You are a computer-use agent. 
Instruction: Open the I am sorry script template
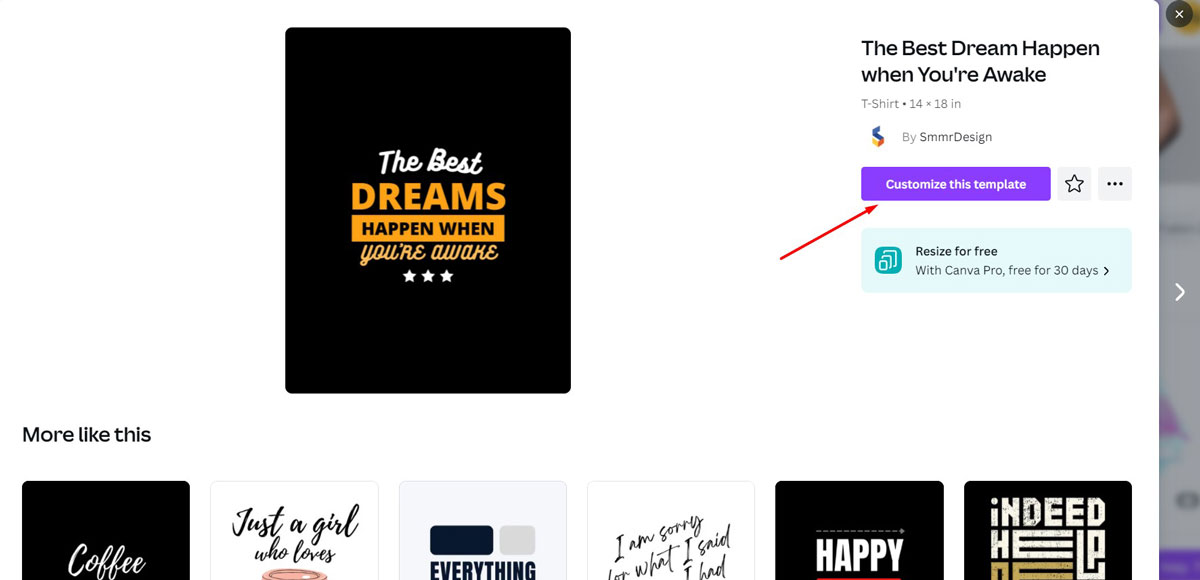(x=671, y=531)
